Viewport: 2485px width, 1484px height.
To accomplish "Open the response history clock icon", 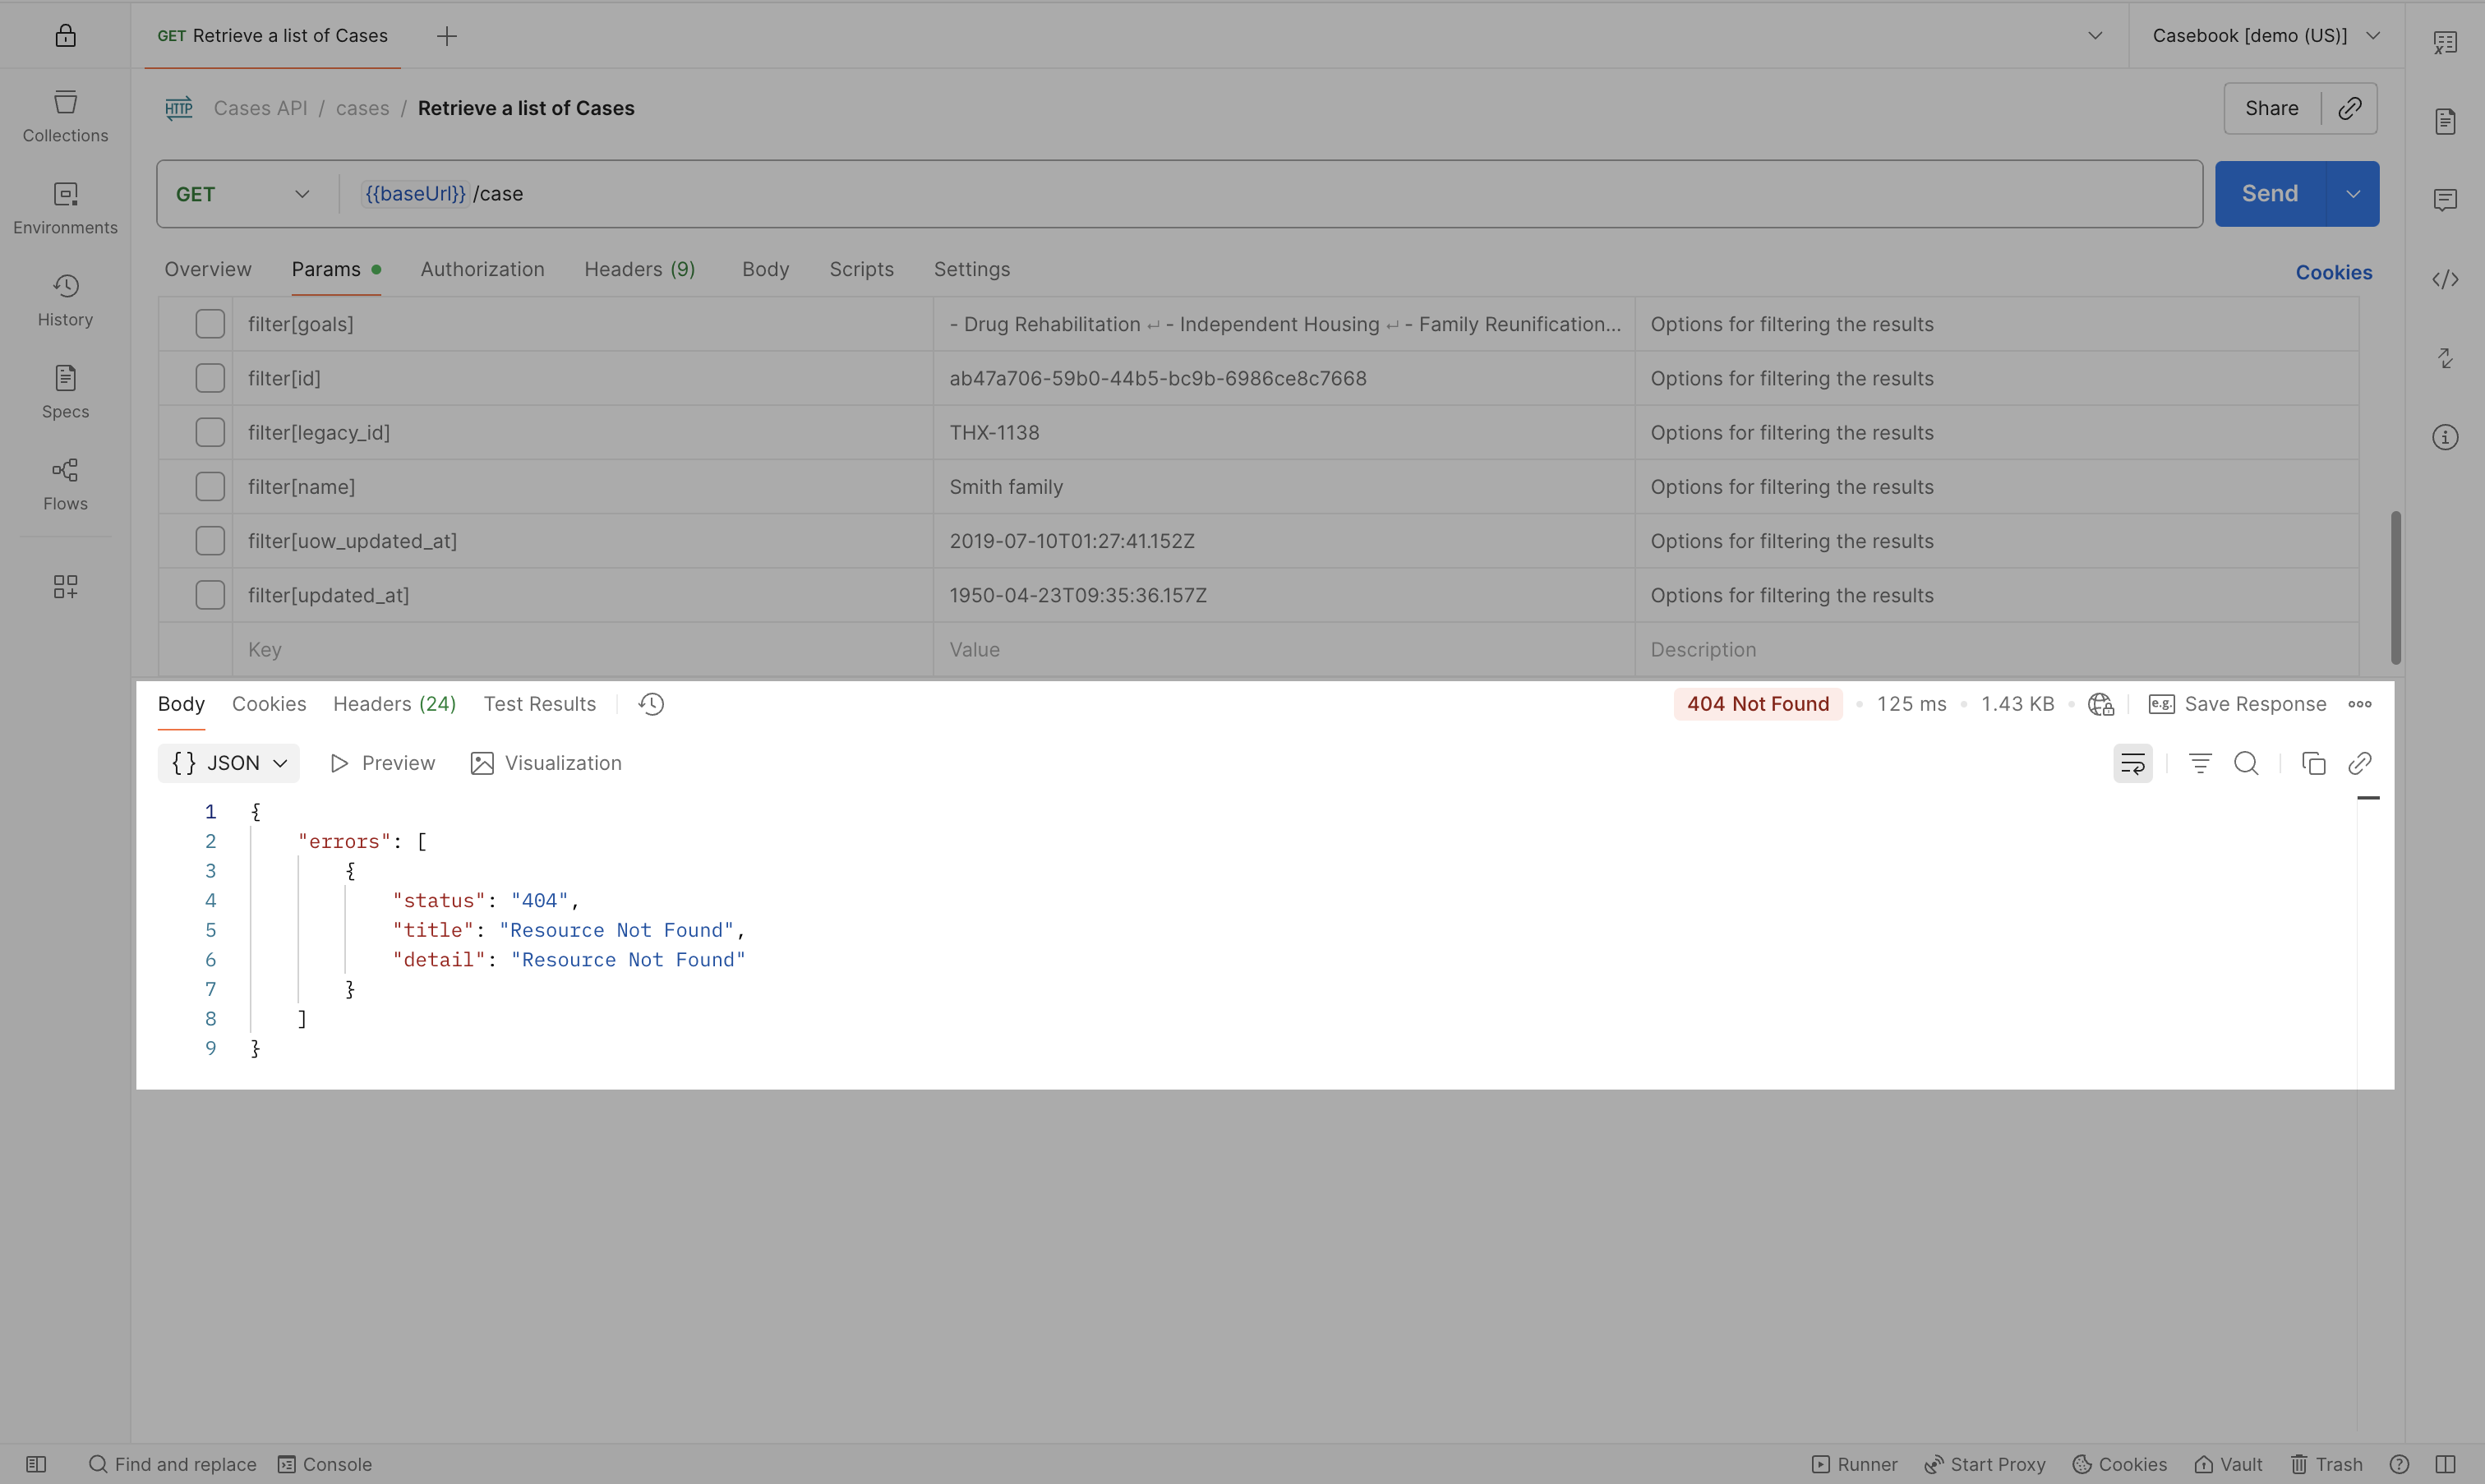I will pos(651,704).
